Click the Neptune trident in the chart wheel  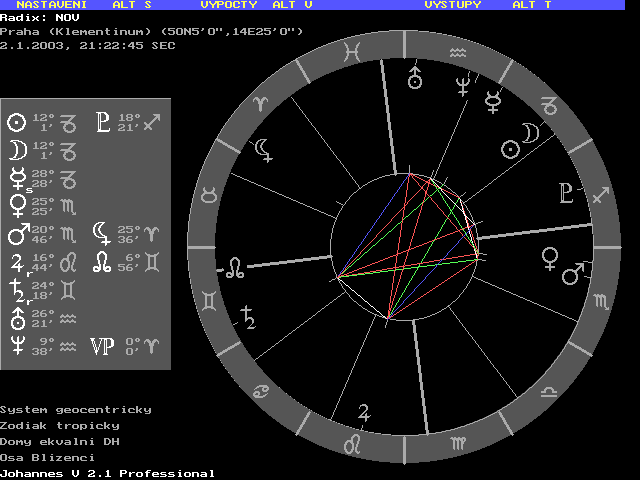[462, 85]
